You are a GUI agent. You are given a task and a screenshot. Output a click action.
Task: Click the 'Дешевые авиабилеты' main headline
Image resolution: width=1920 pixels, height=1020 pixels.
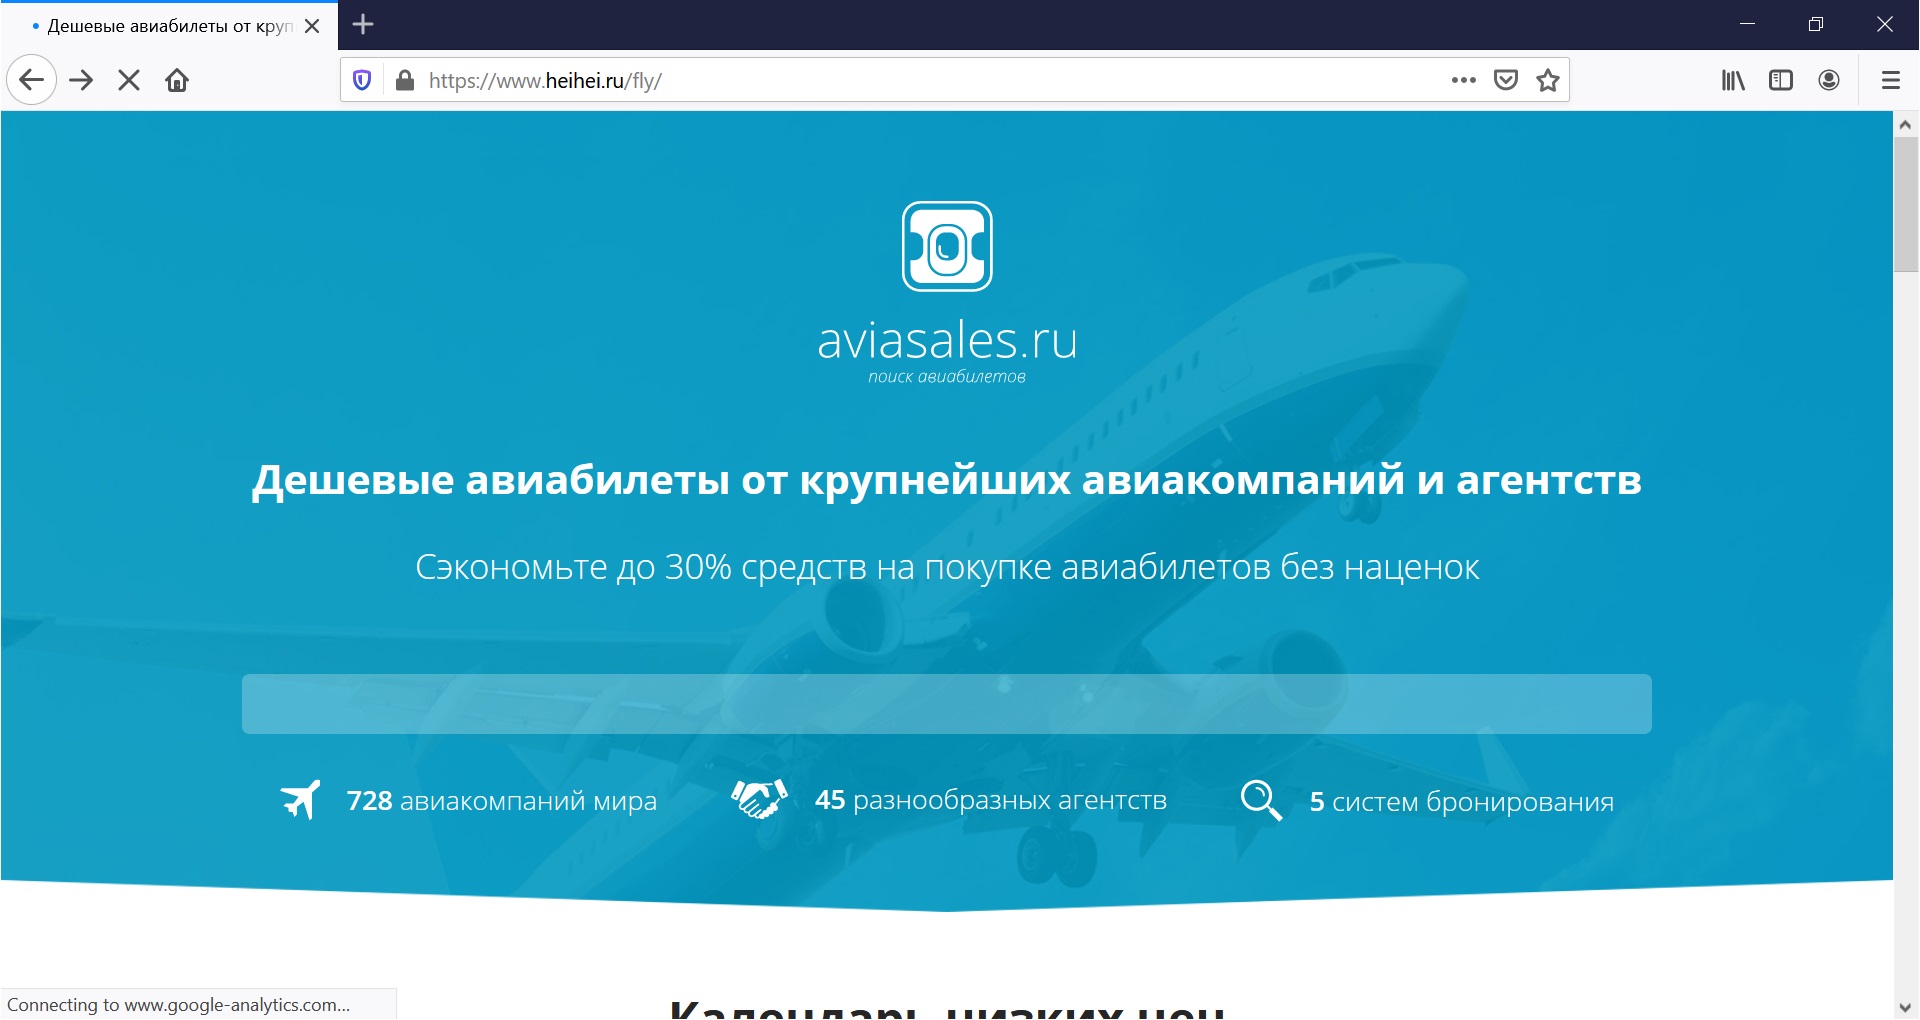tap(946, 480)
